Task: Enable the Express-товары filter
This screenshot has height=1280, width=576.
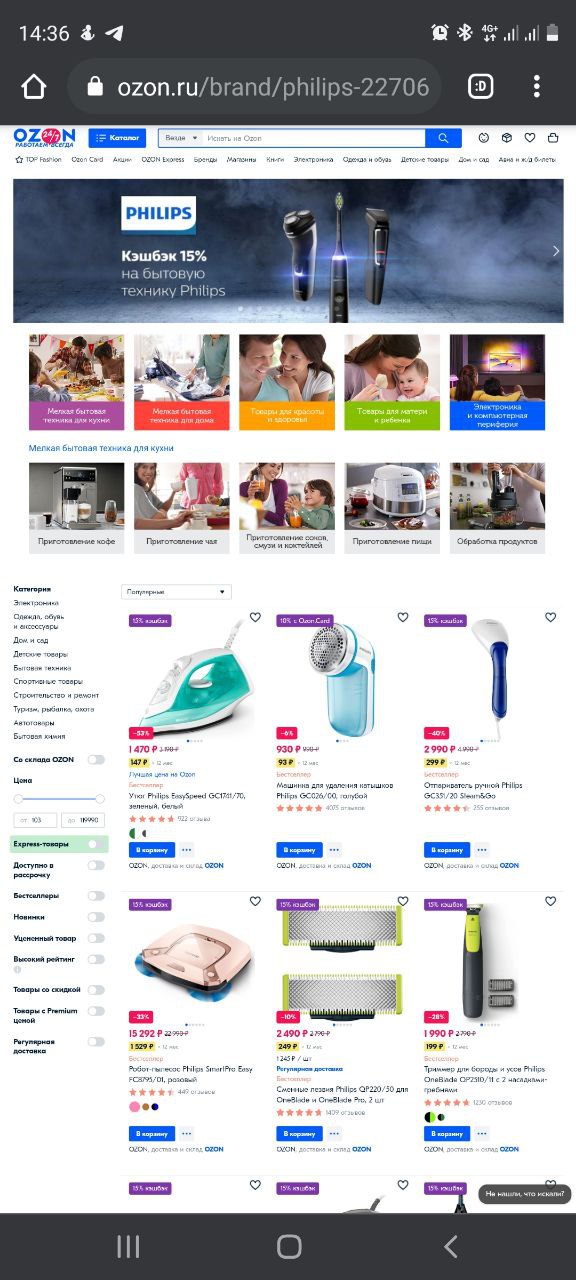Action: [x=96, y=844]
